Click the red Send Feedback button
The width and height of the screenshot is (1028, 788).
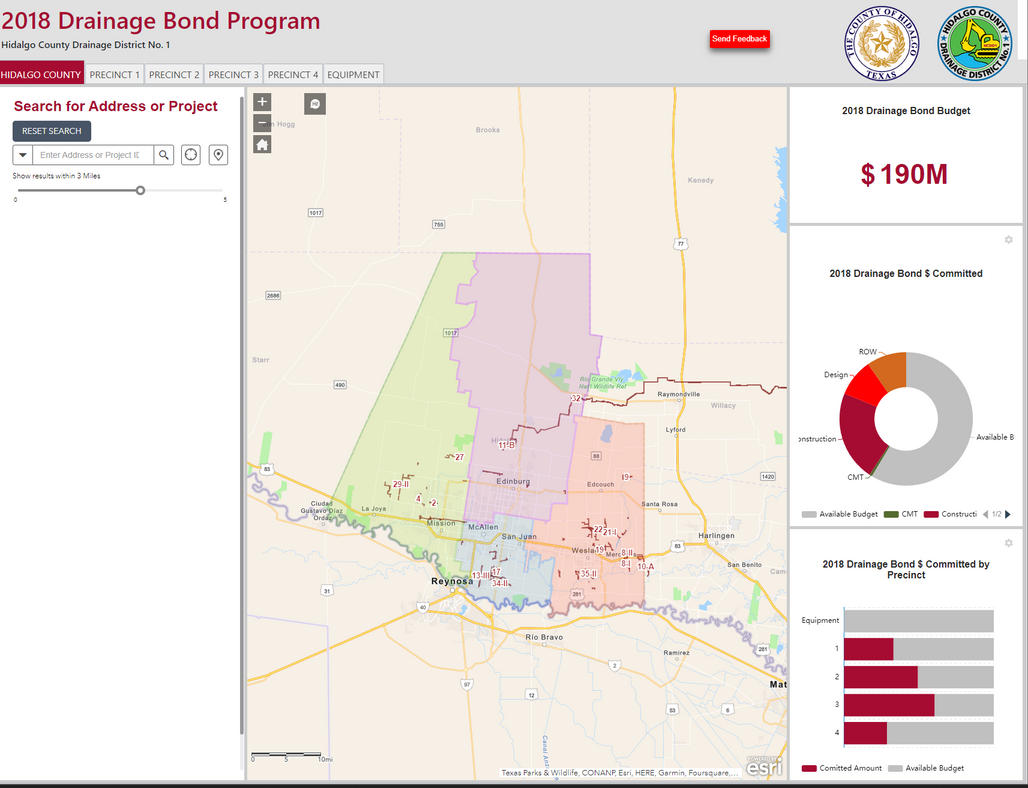(739, 39)
